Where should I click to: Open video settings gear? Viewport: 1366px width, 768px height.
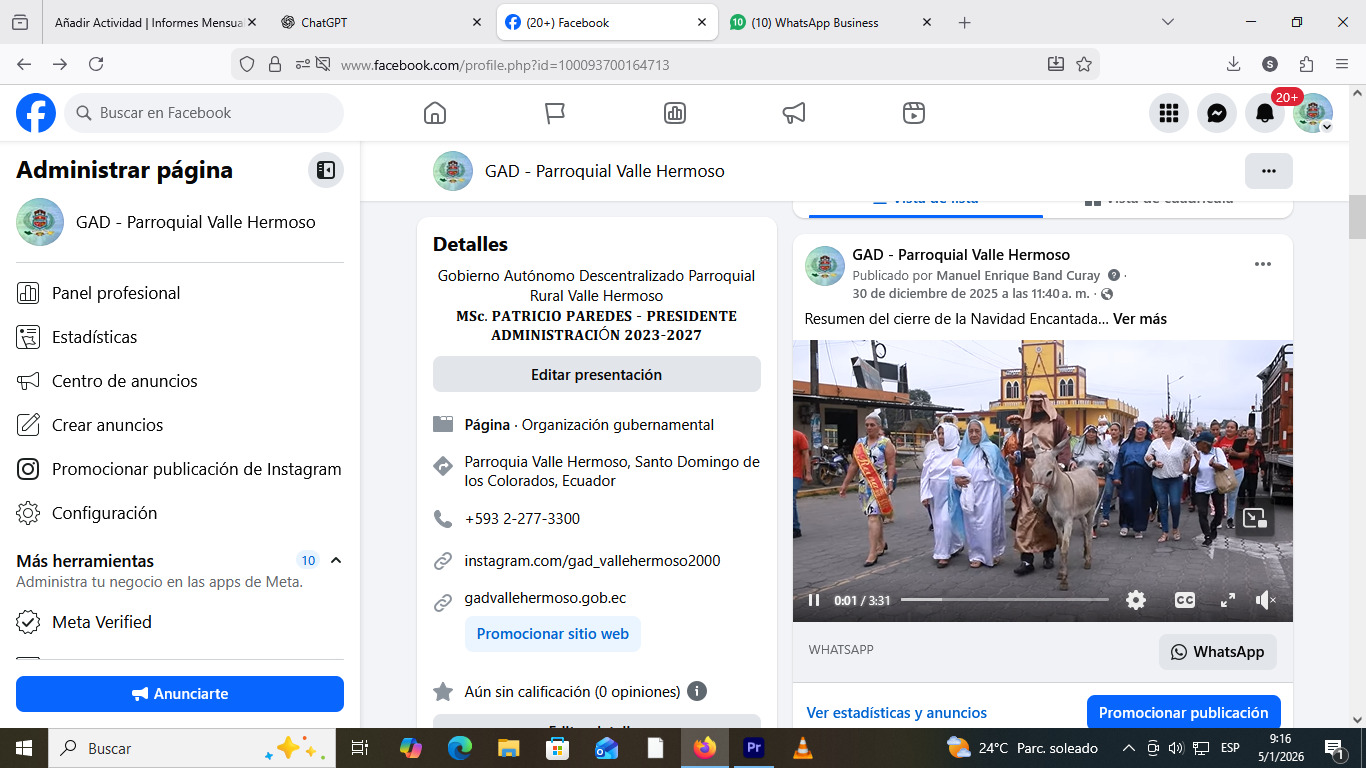(1135, 600)
